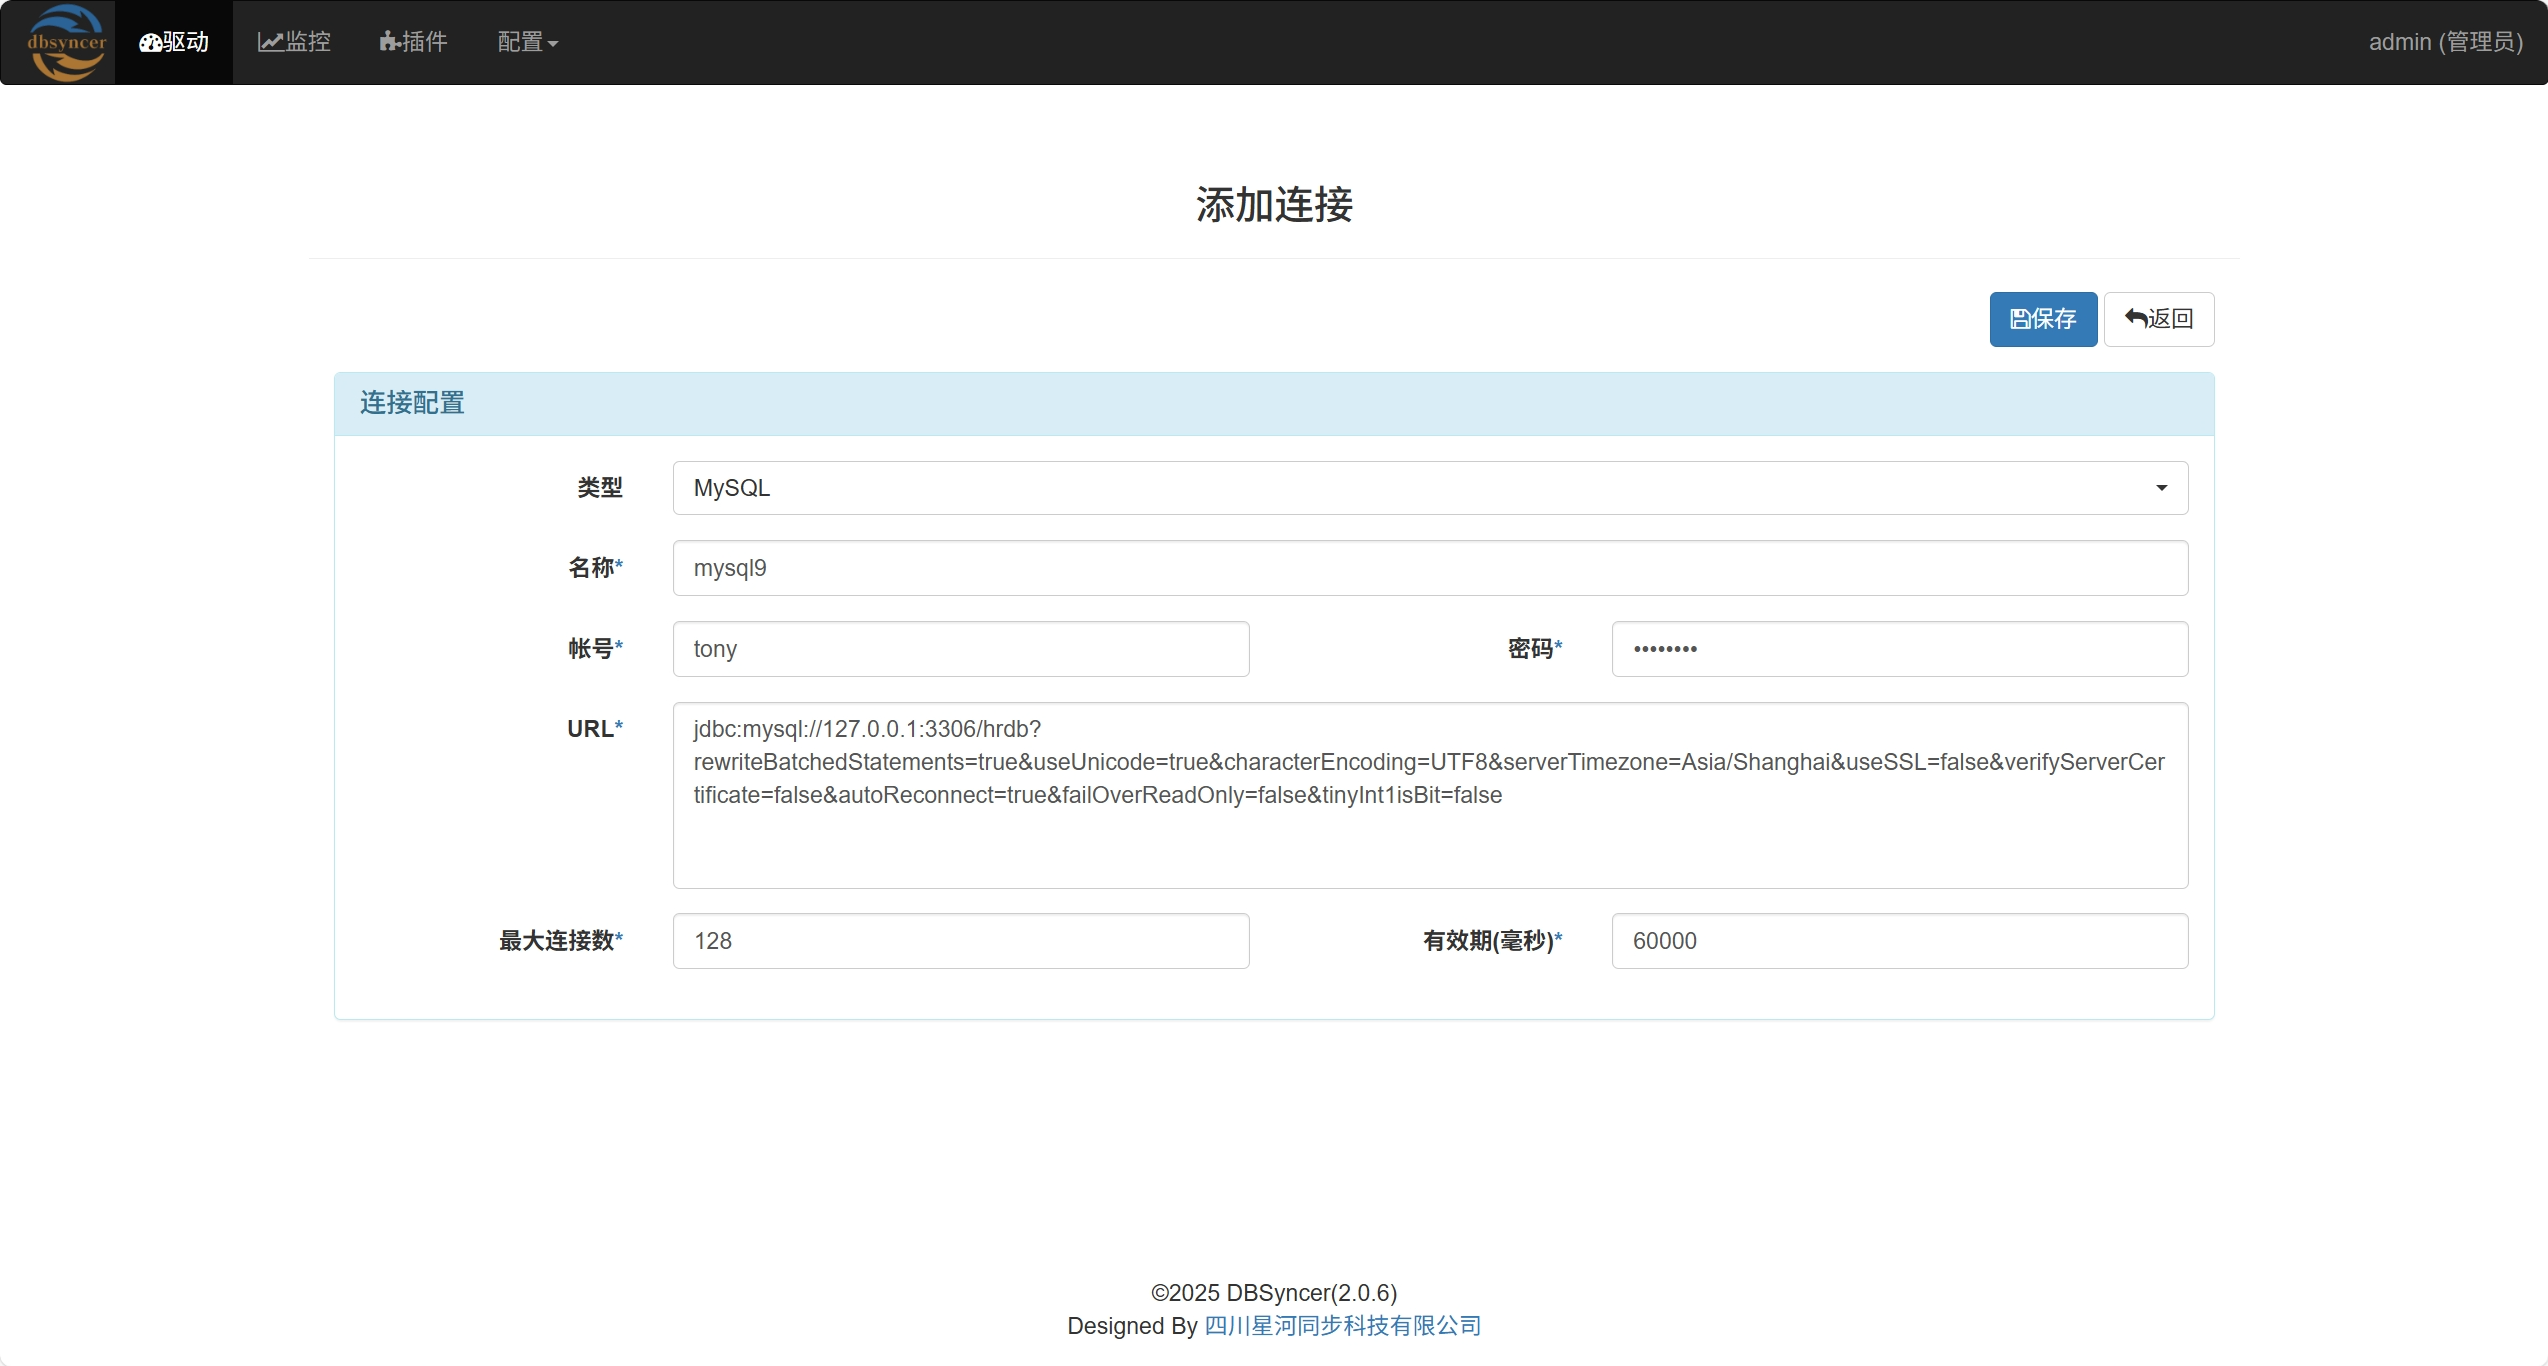Click the puzzle icon beside 插件
The height and width of the screenshot is (1366, 2548).
tap(389, 42)
